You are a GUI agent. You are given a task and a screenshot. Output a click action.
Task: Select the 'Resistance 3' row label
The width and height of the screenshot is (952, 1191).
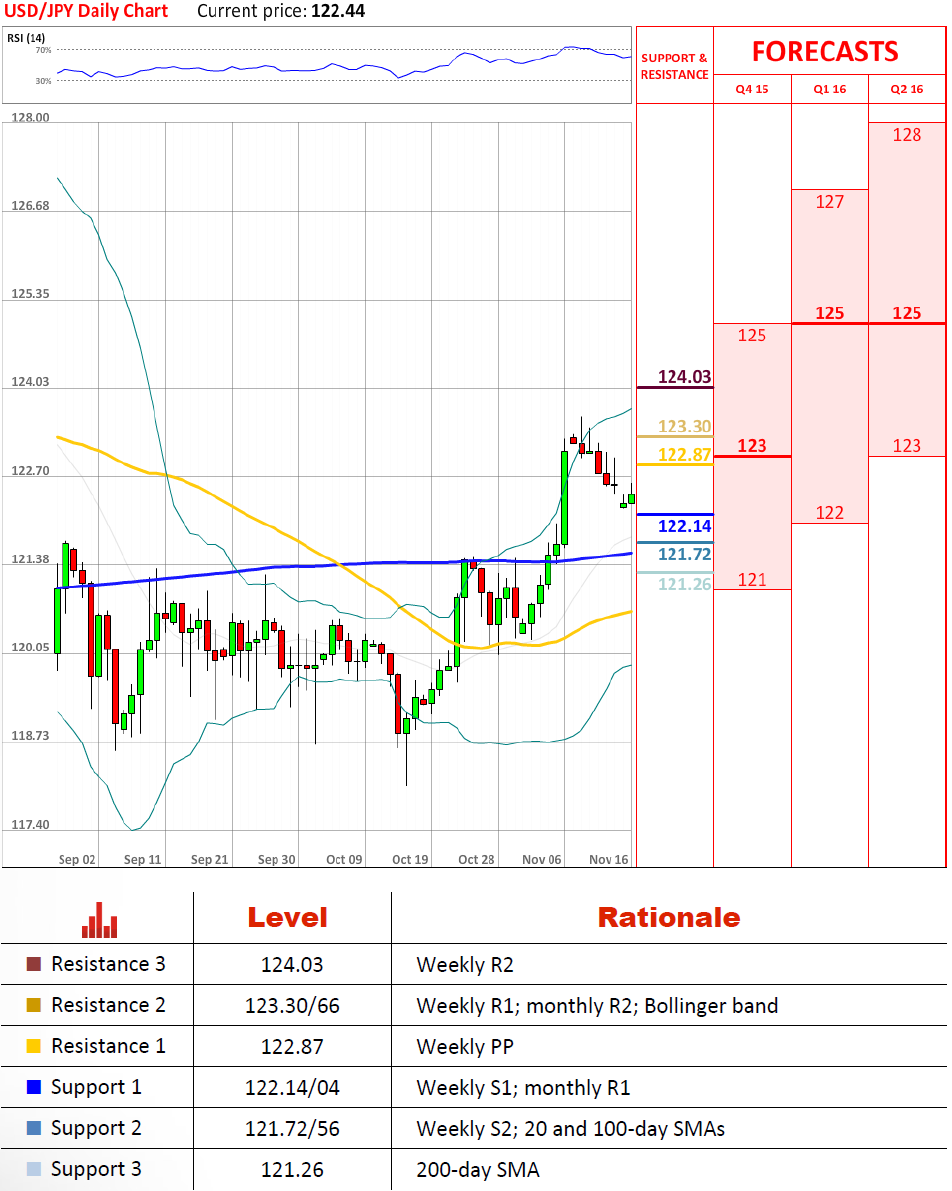click(x=108, y=964)
